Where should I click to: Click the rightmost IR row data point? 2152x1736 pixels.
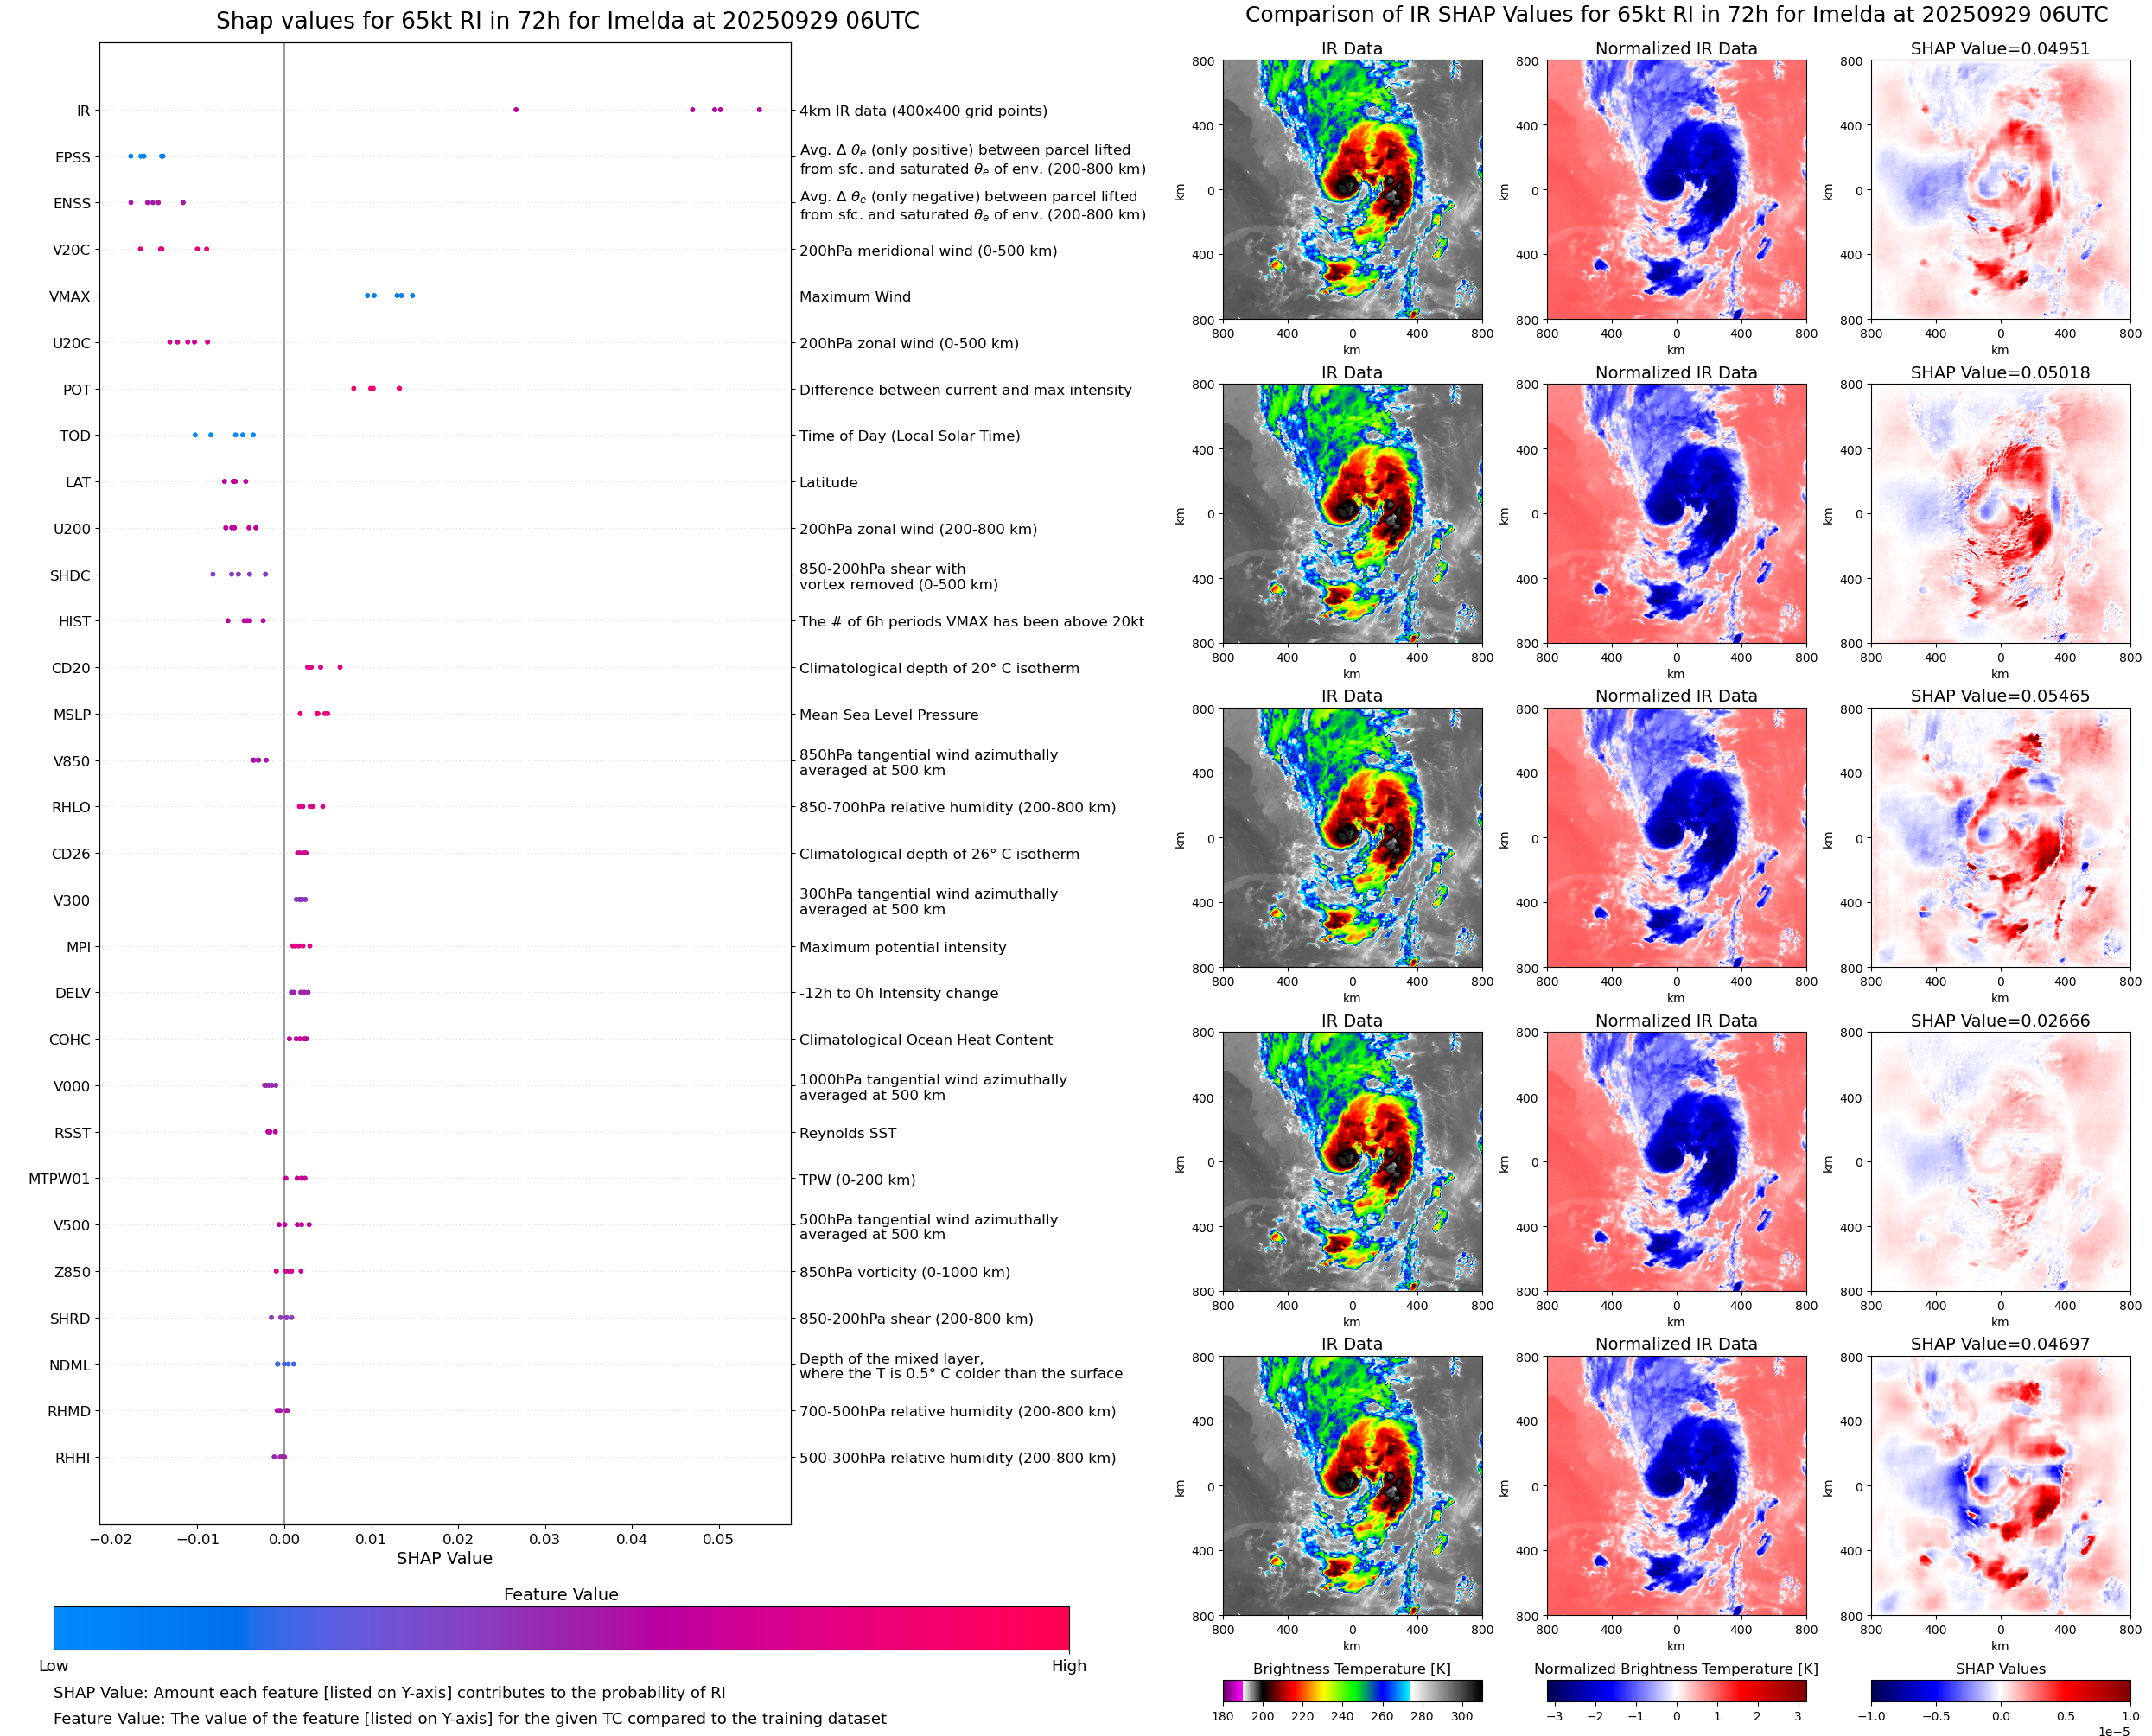[x=759, y=110]
